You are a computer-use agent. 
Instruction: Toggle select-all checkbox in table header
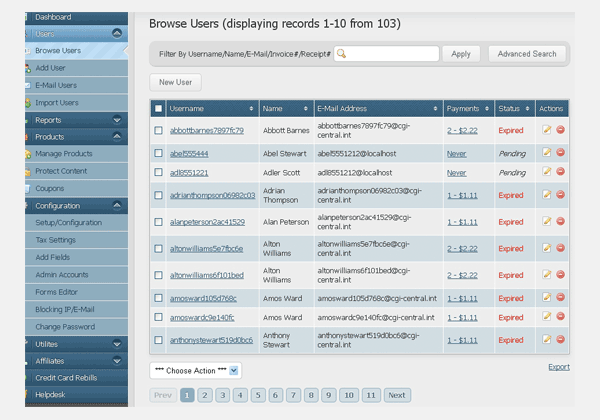[158, 109]
